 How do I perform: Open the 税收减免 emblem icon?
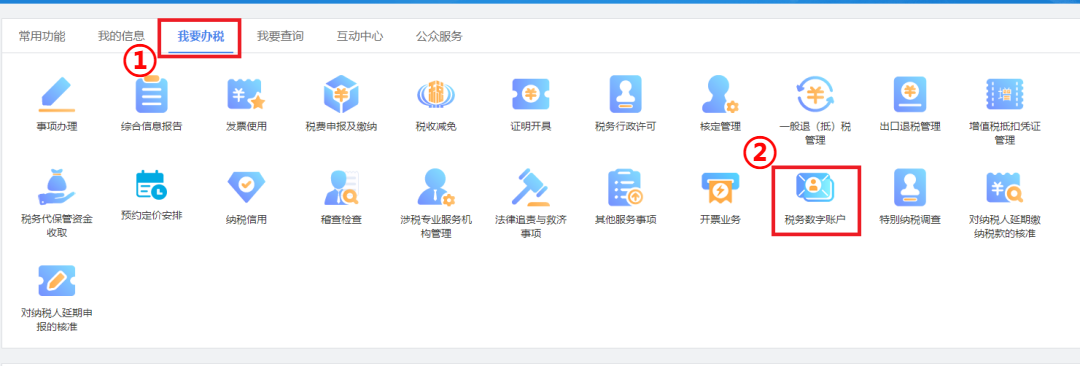click(436, 94)
